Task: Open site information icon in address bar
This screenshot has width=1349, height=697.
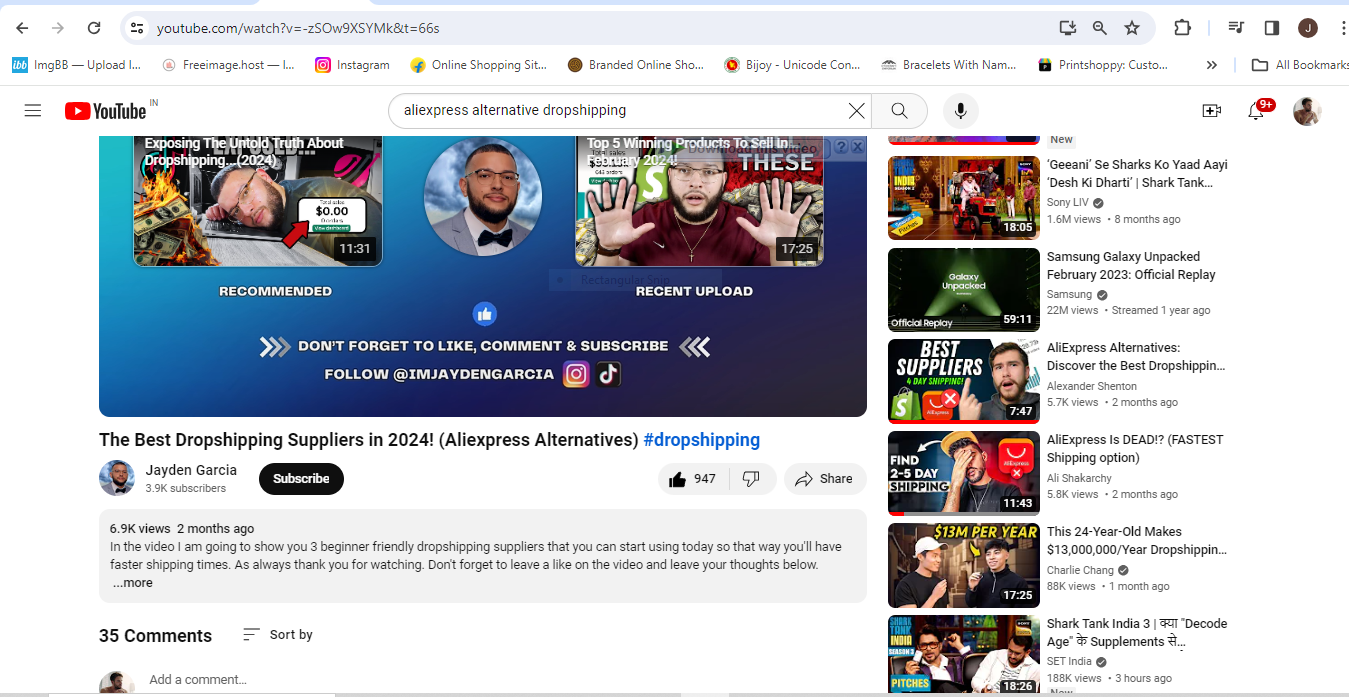Action: click(x=138, y=28)
